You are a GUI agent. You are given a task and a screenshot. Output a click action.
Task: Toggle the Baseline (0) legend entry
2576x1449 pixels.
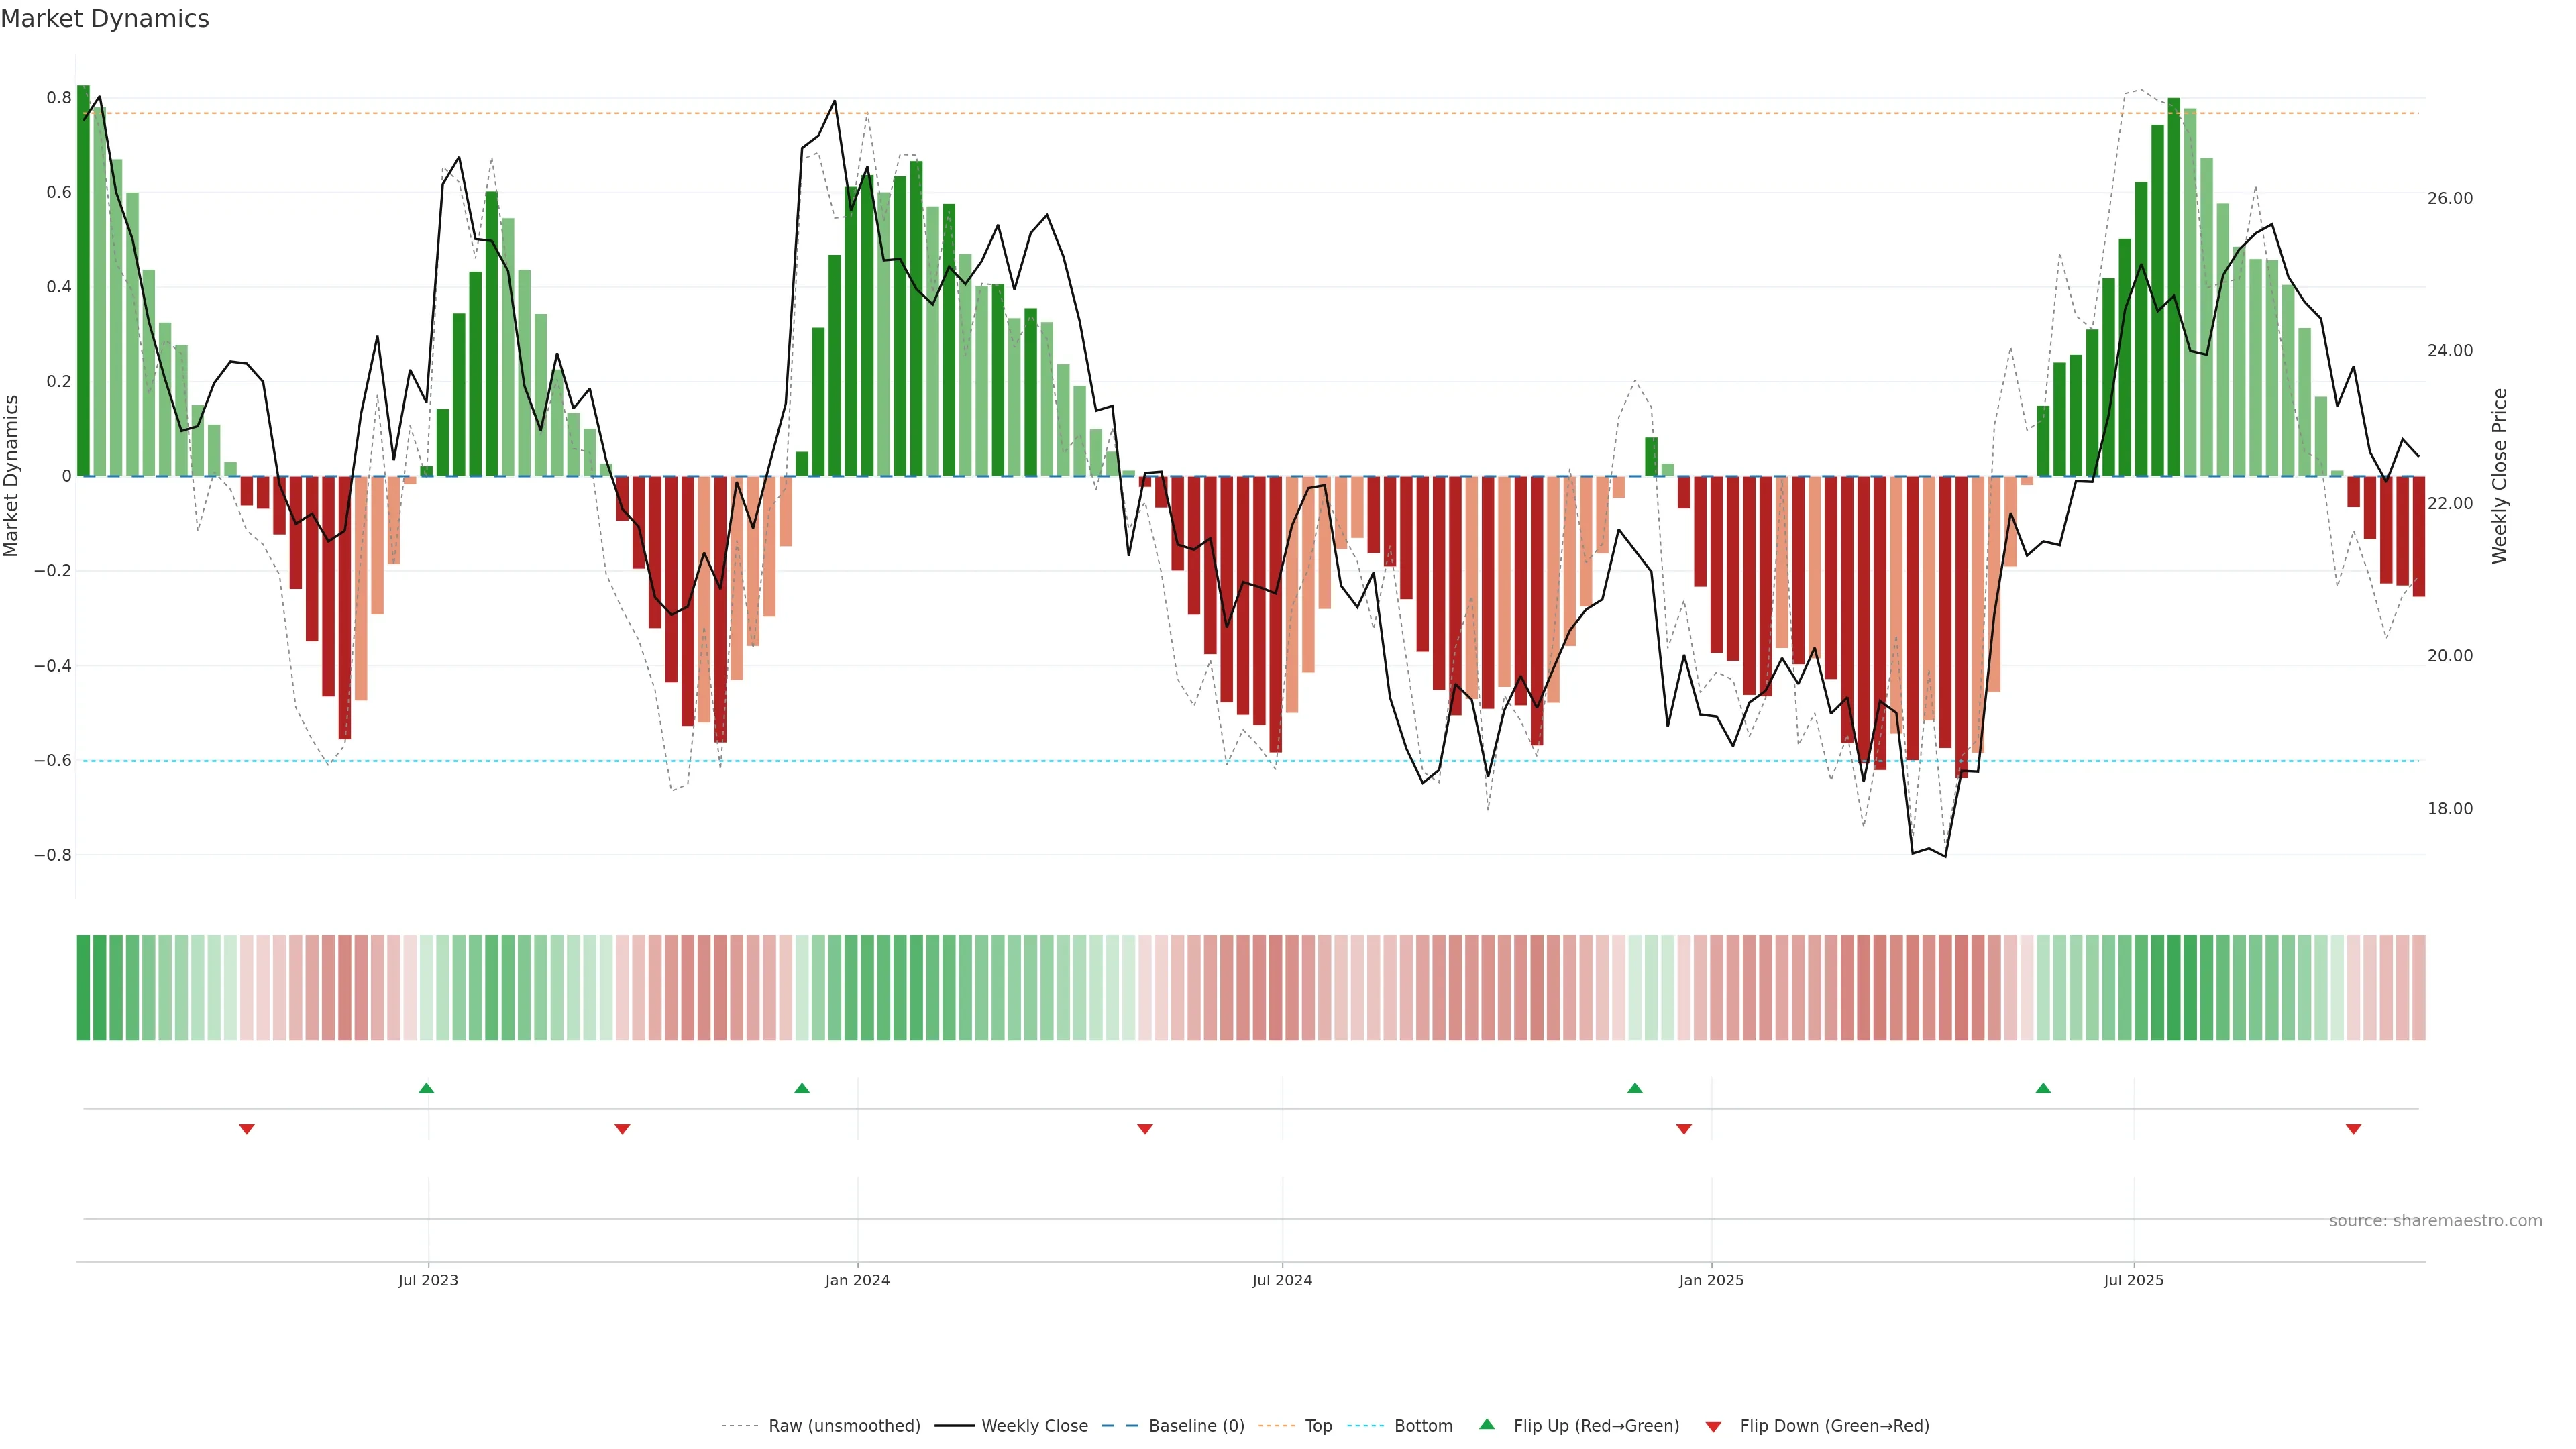click(1196, 1426)
